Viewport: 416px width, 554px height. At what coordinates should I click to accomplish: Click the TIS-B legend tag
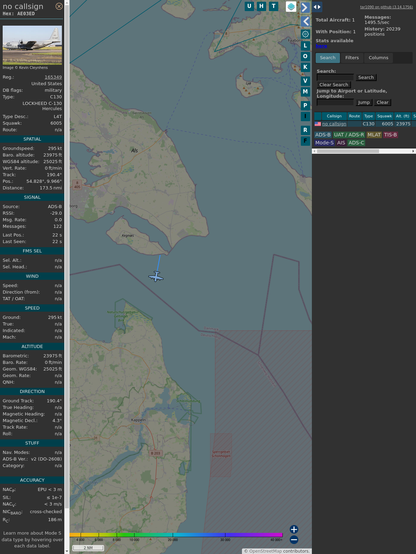(x=391, y=135)
